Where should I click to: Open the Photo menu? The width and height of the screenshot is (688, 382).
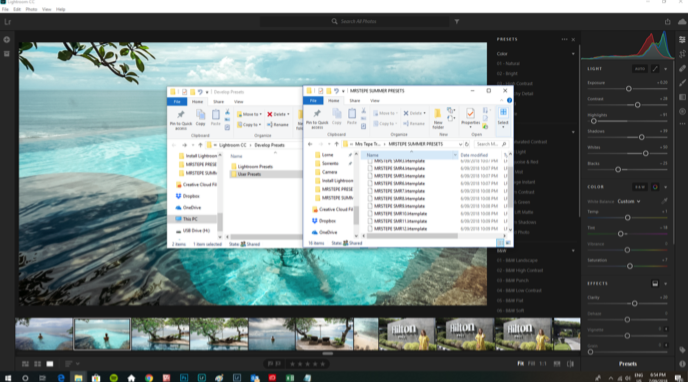31,9
